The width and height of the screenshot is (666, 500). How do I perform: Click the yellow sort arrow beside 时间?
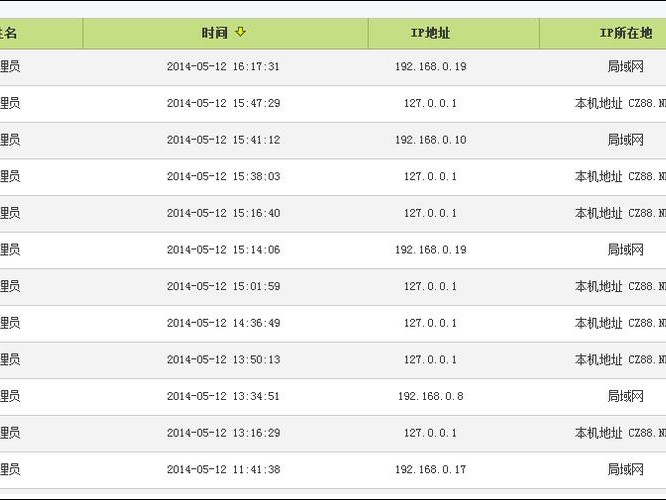(x=240, y=32)
